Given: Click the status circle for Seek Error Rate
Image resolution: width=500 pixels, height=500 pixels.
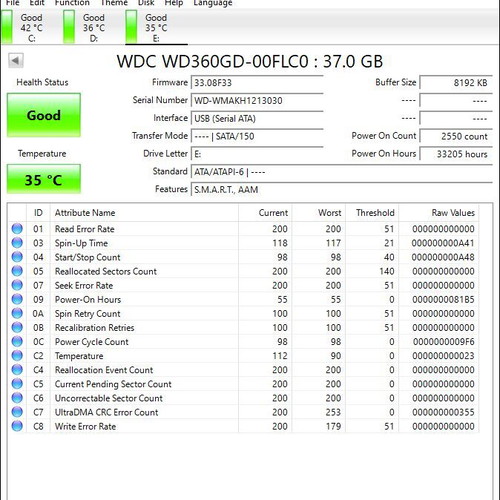Looking at the screenshot, I should [x=17, y=285].
